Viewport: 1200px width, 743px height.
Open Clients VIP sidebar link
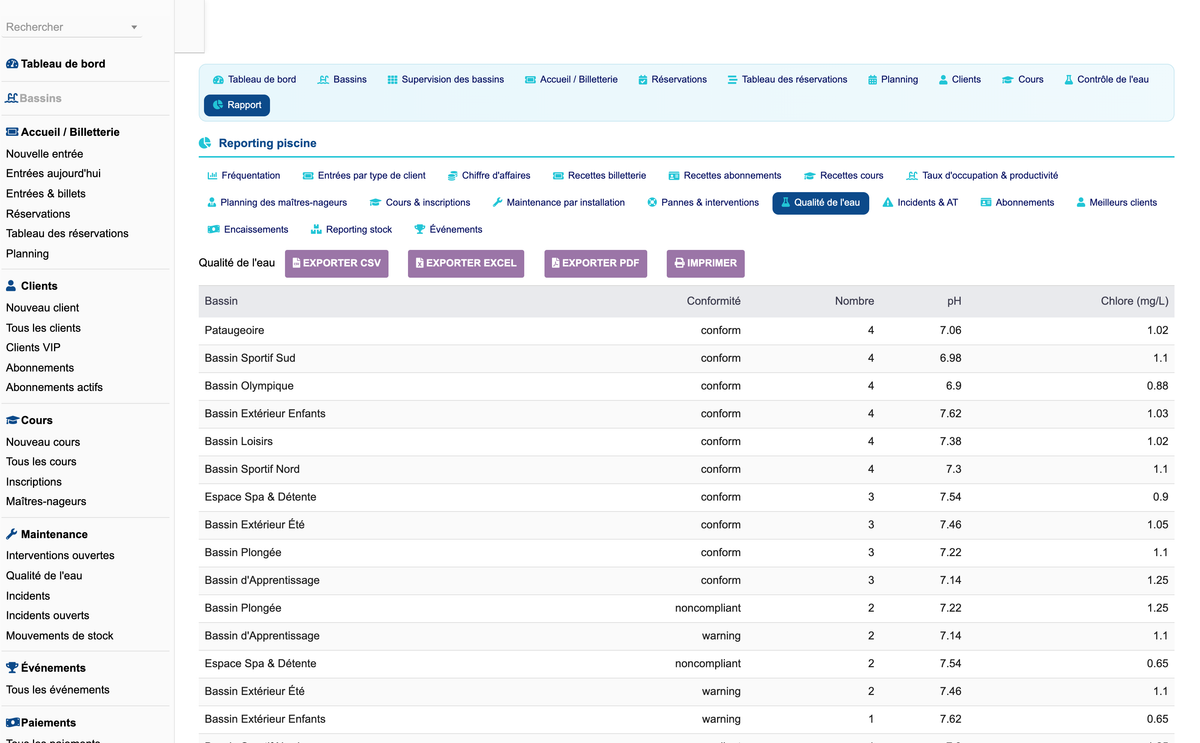point(33,348)
